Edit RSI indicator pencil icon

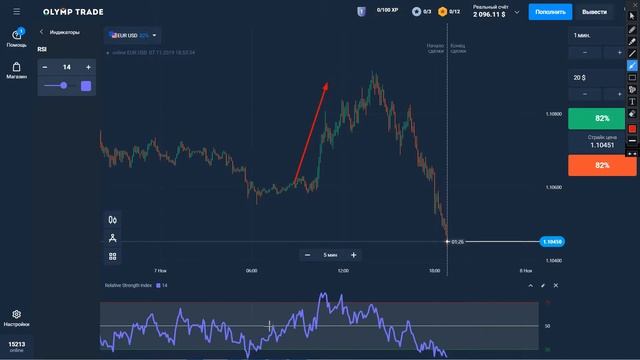(543, 286)
